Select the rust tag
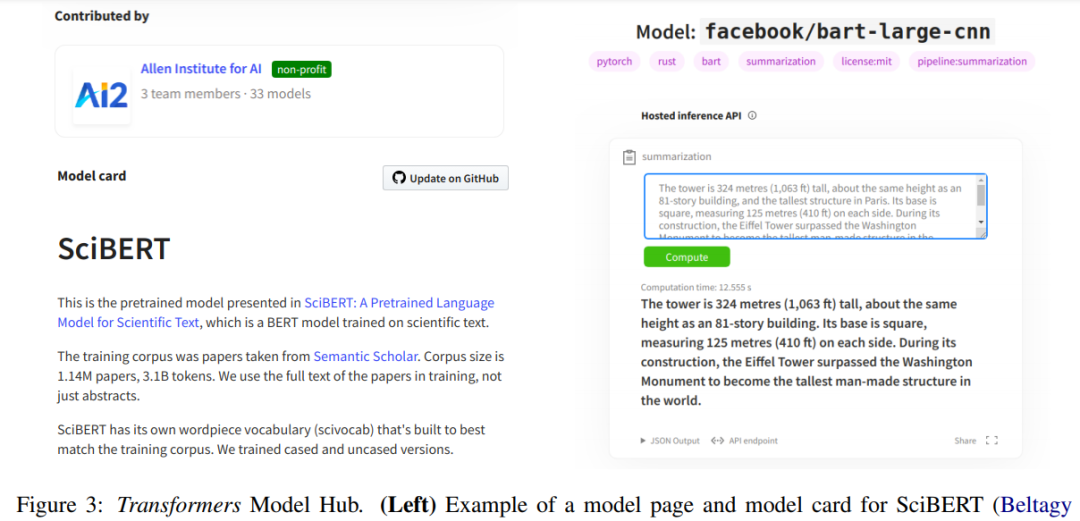Viewport: 1080px width, 521px height. [x=667, y=61]
